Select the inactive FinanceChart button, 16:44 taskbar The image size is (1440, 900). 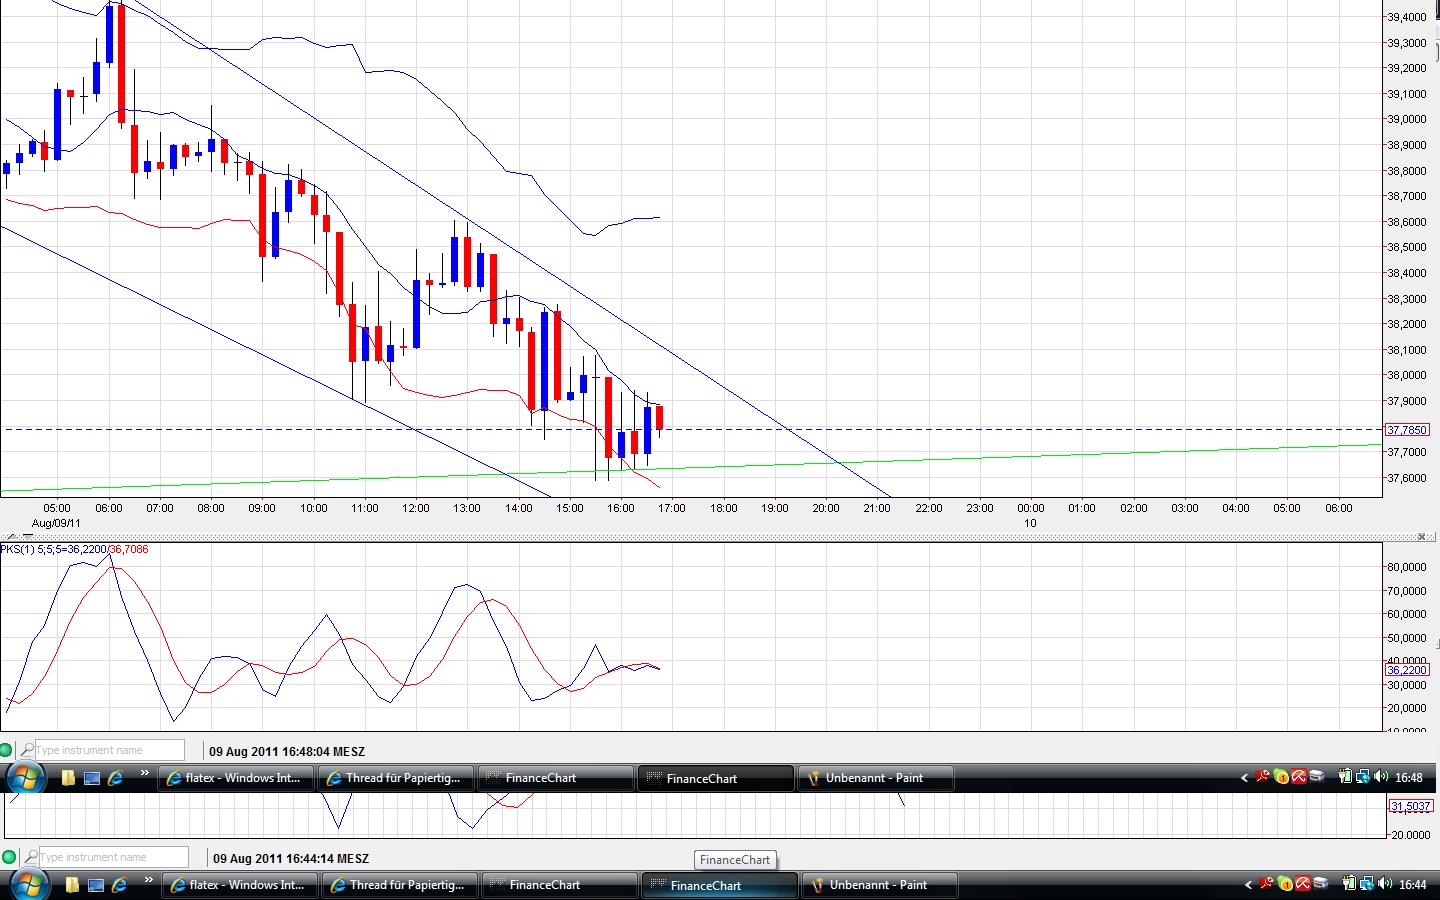tap(560, 885)
